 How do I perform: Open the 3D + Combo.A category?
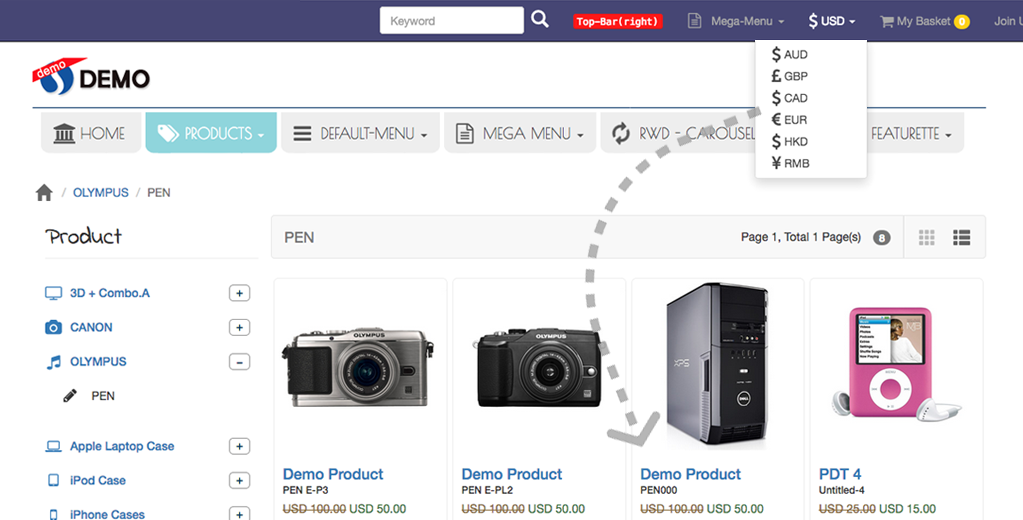tap(110, 293)
